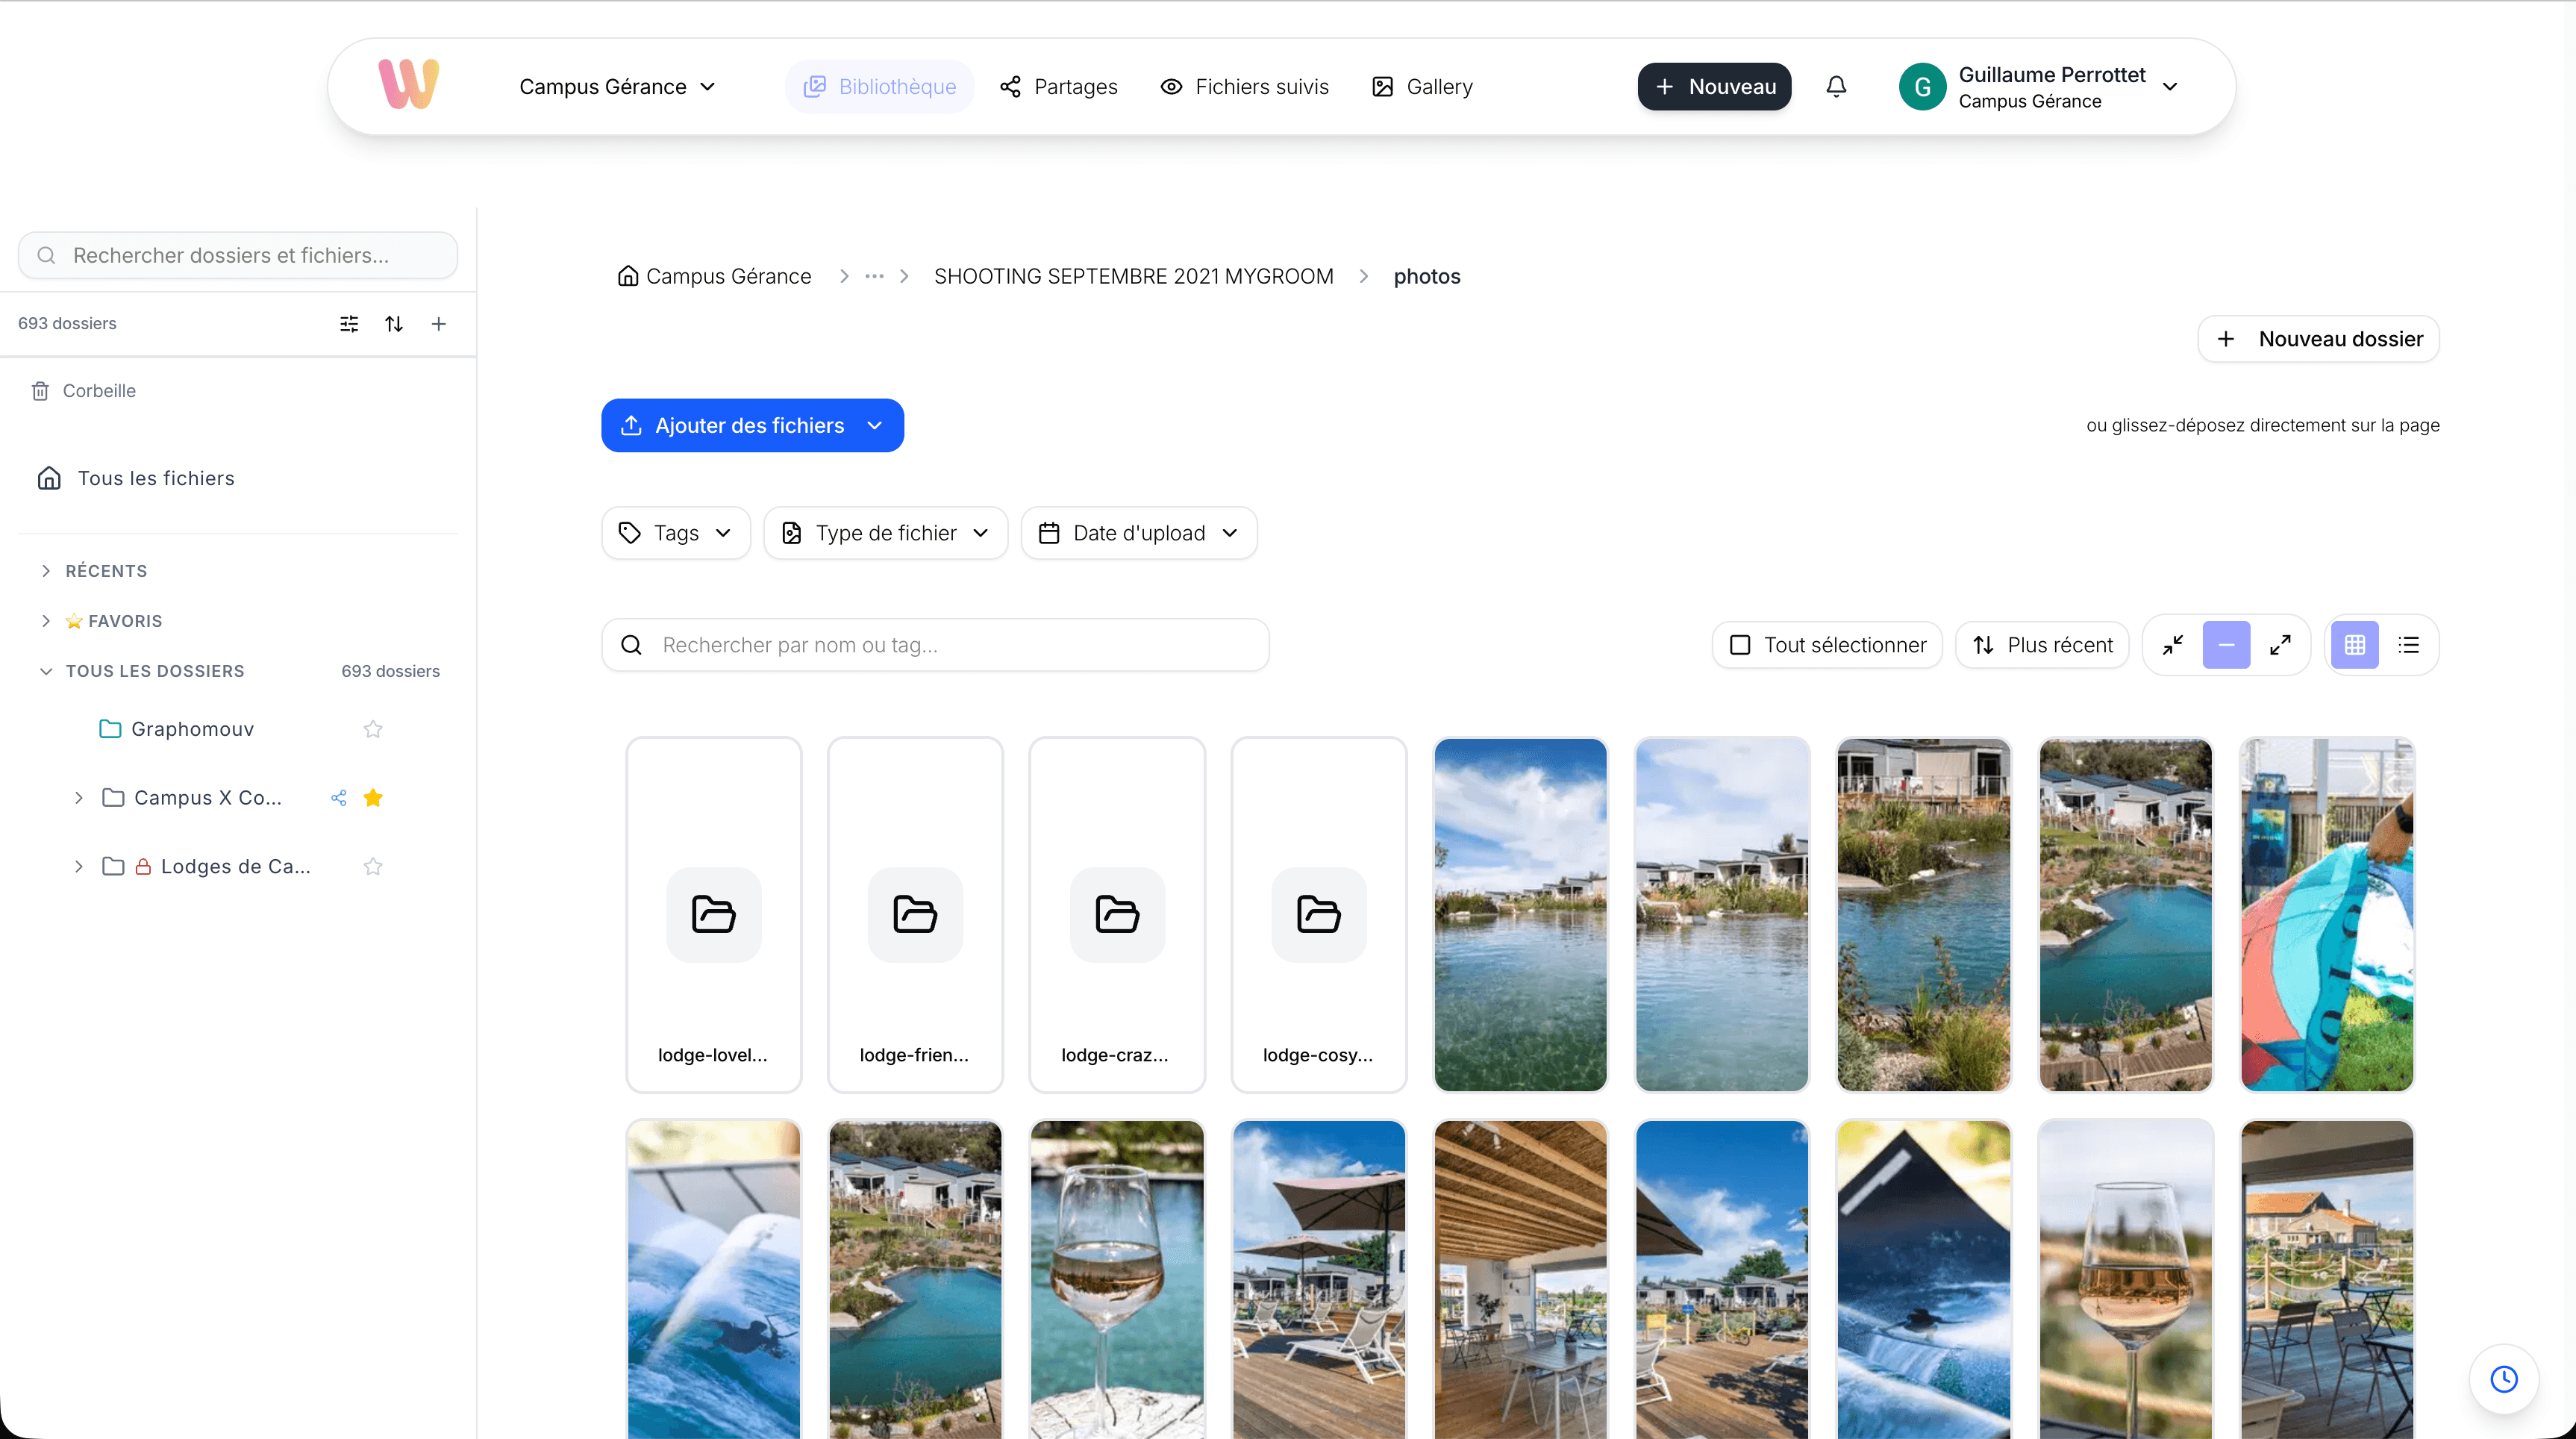This screenshot has height=1439, width=2576.
Task: Open folder sort order icon in sidebar
Action: (394, 323)
